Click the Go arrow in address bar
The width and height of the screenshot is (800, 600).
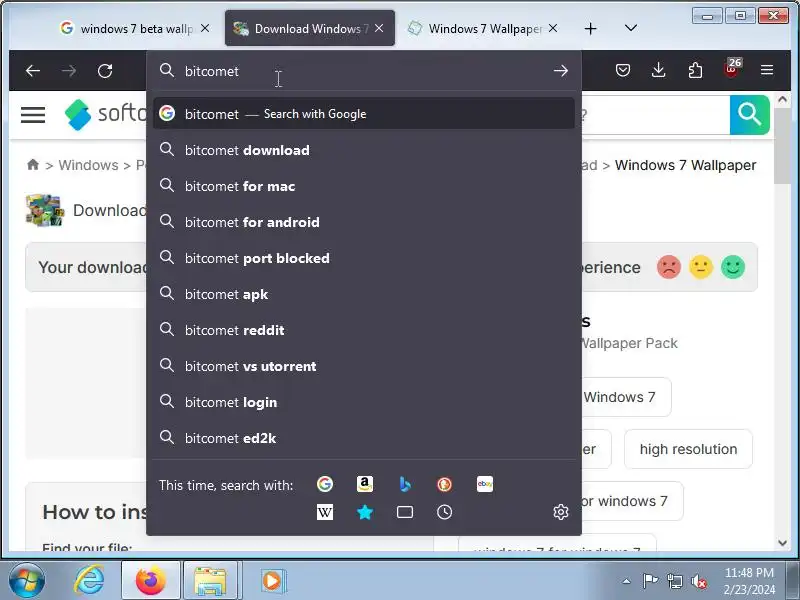point(561,71)
